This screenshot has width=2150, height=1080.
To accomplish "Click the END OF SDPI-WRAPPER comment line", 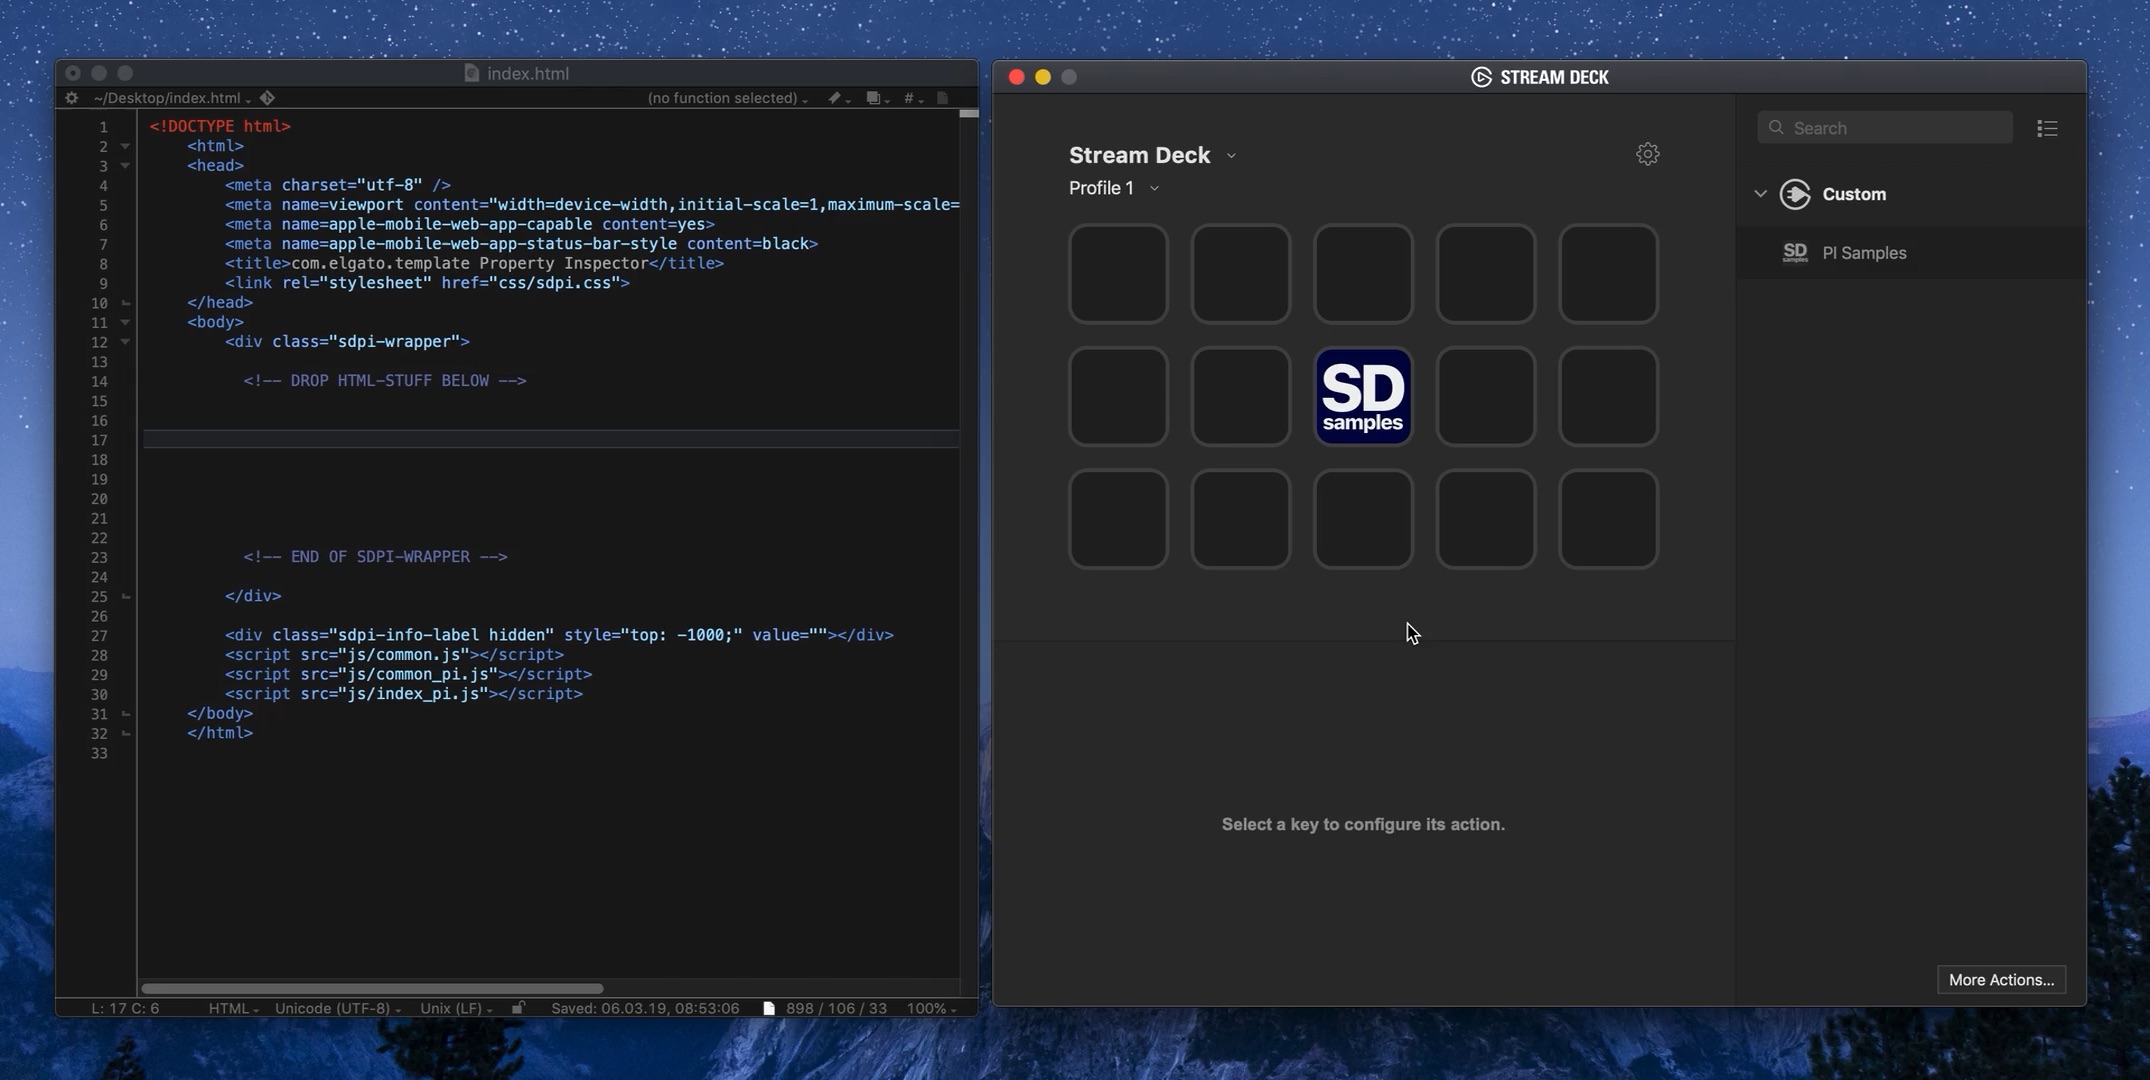I will coord(375,557).
